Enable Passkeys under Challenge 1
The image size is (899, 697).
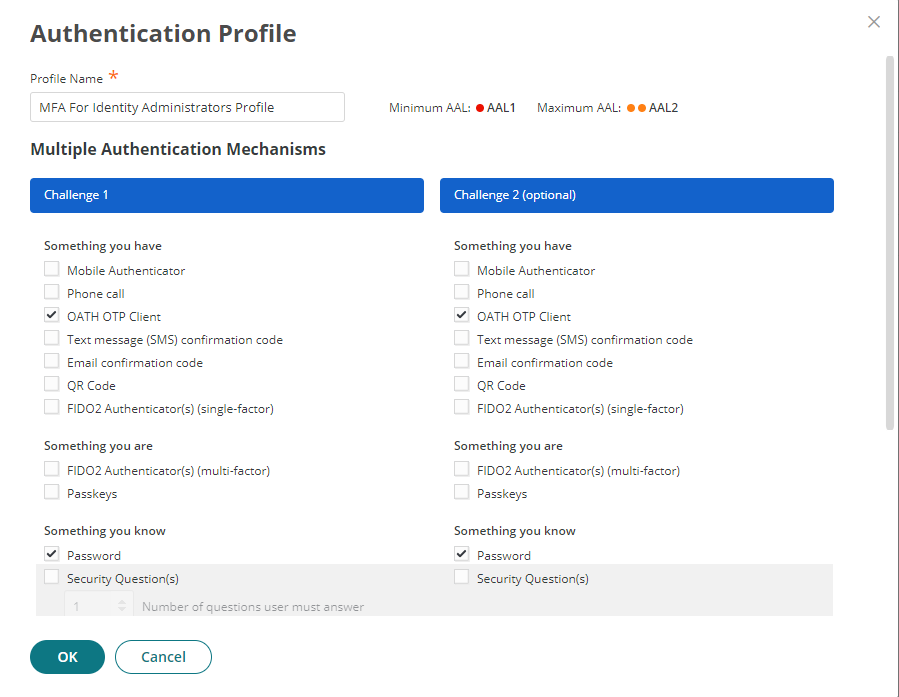[x=51, y=492]
